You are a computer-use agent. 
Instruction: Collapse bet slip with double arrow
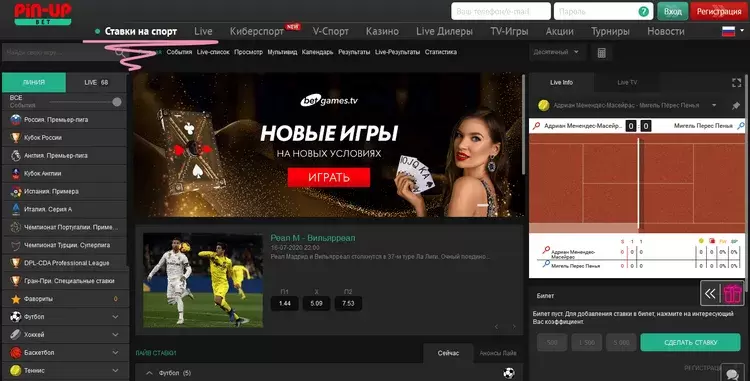point(710,294)
